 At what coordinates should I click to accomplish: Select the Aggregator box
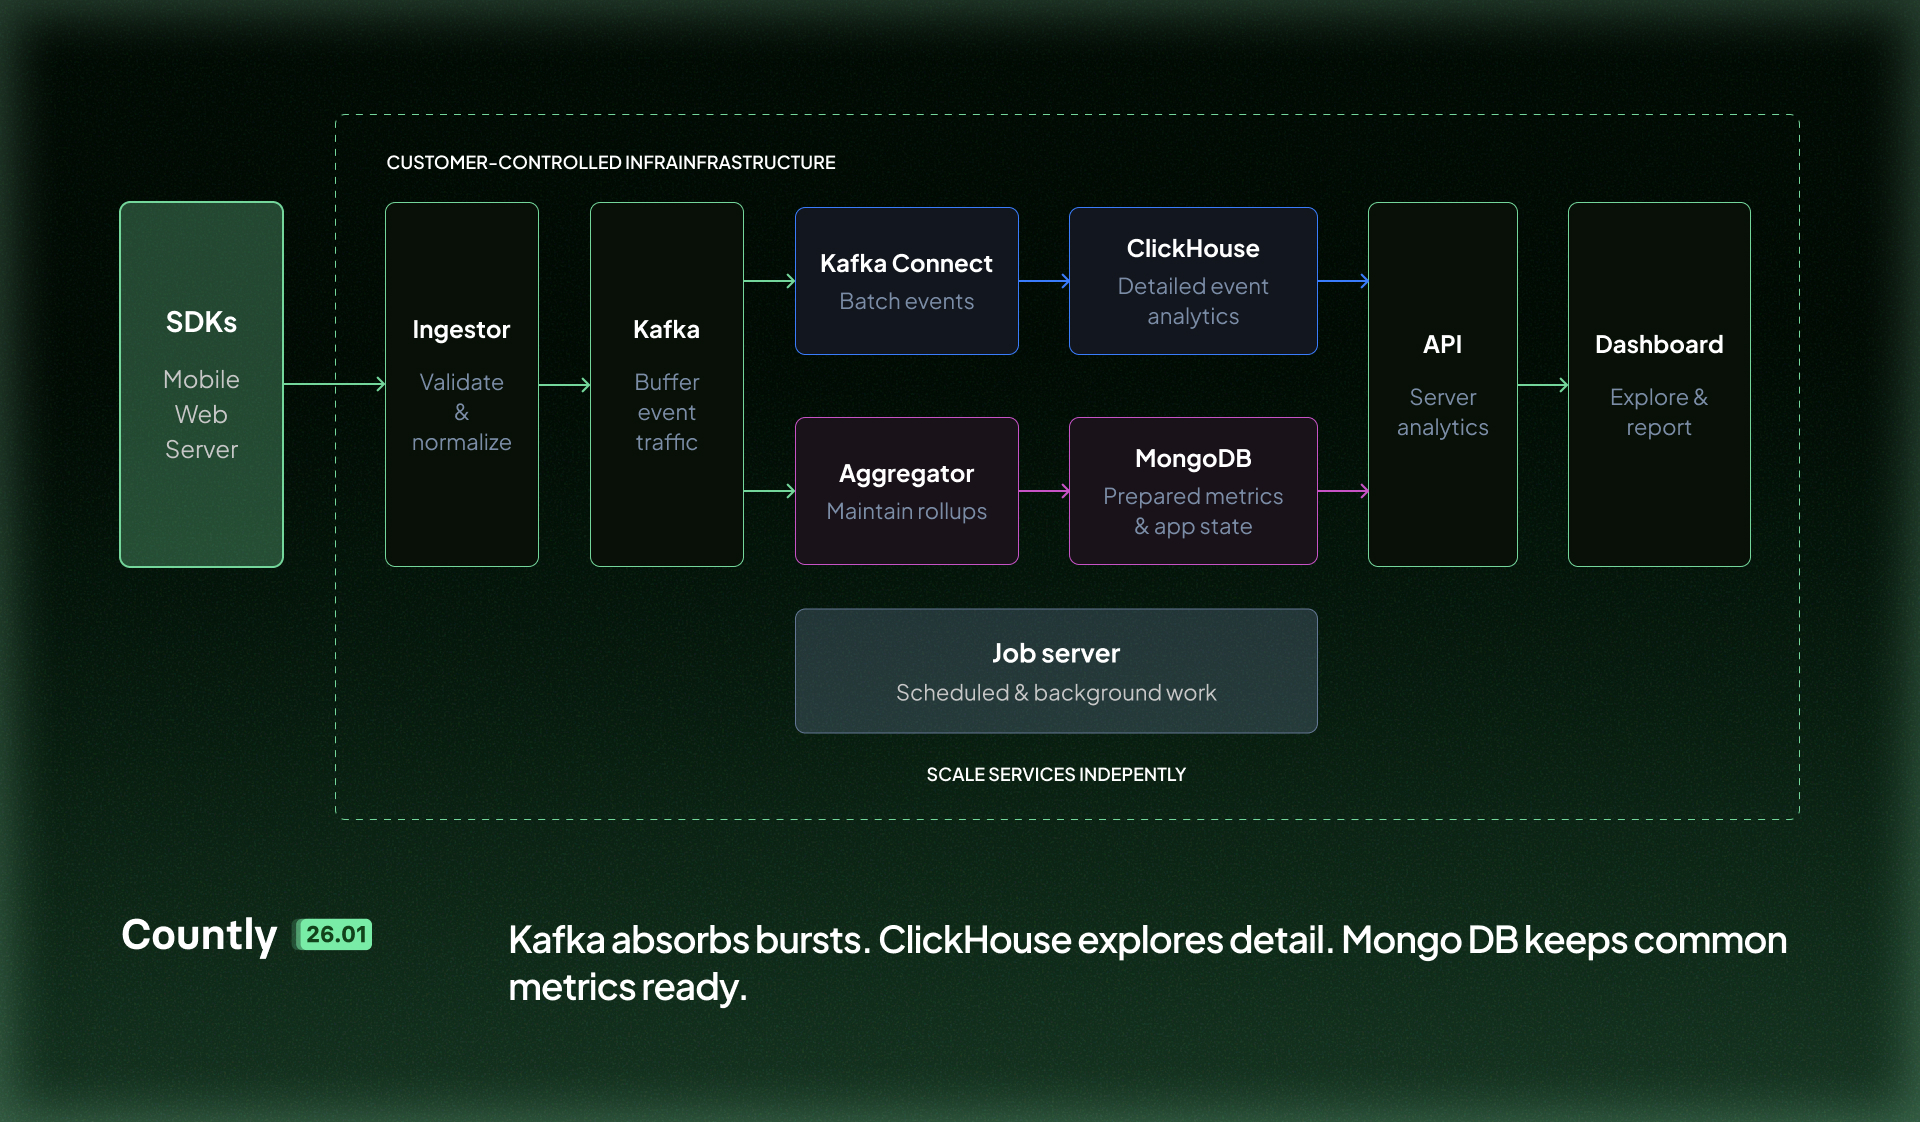[906, 491]
